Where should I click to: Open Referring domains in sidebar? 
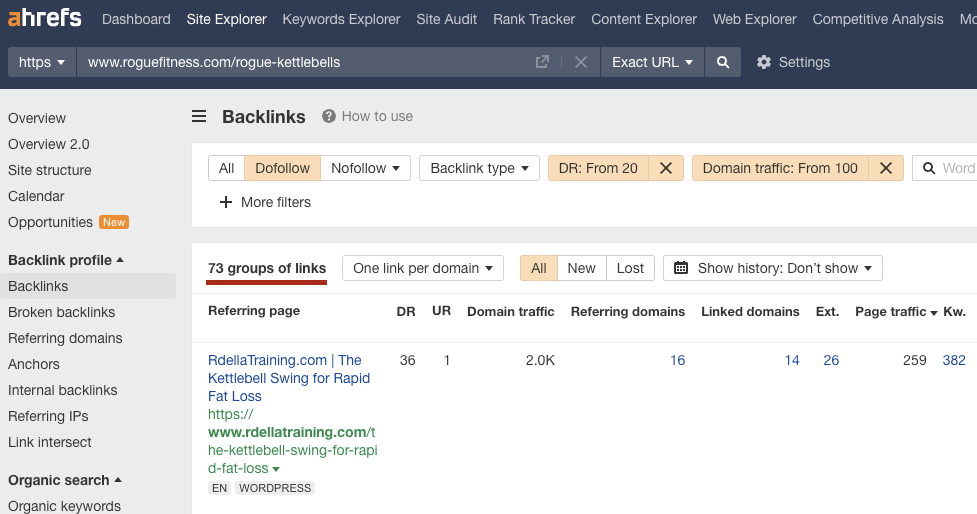click(65, 338)
